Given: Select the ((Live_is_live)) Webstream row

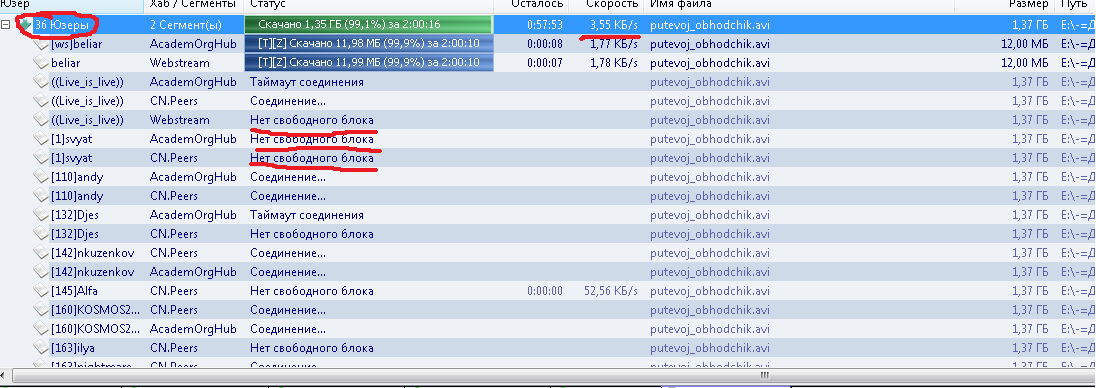Looking at the screenshot, I should click(x=548, y=120).
